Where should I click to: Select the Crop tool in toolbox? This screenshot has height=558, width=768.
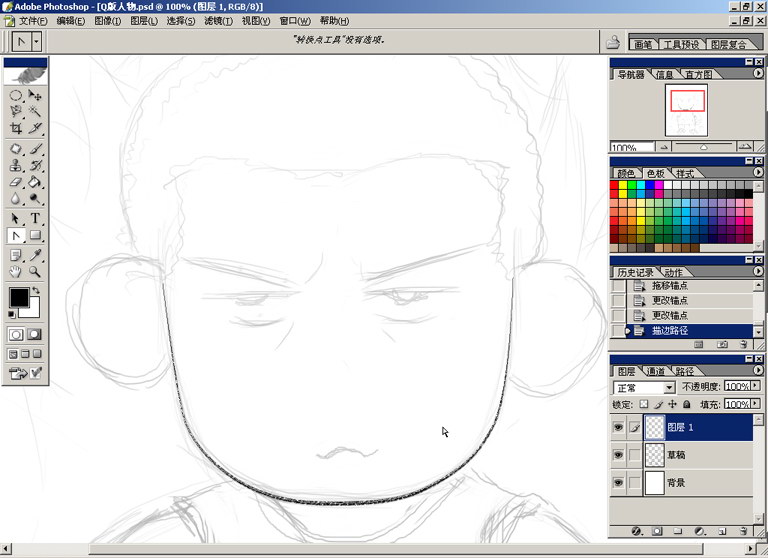coord(15,128)
